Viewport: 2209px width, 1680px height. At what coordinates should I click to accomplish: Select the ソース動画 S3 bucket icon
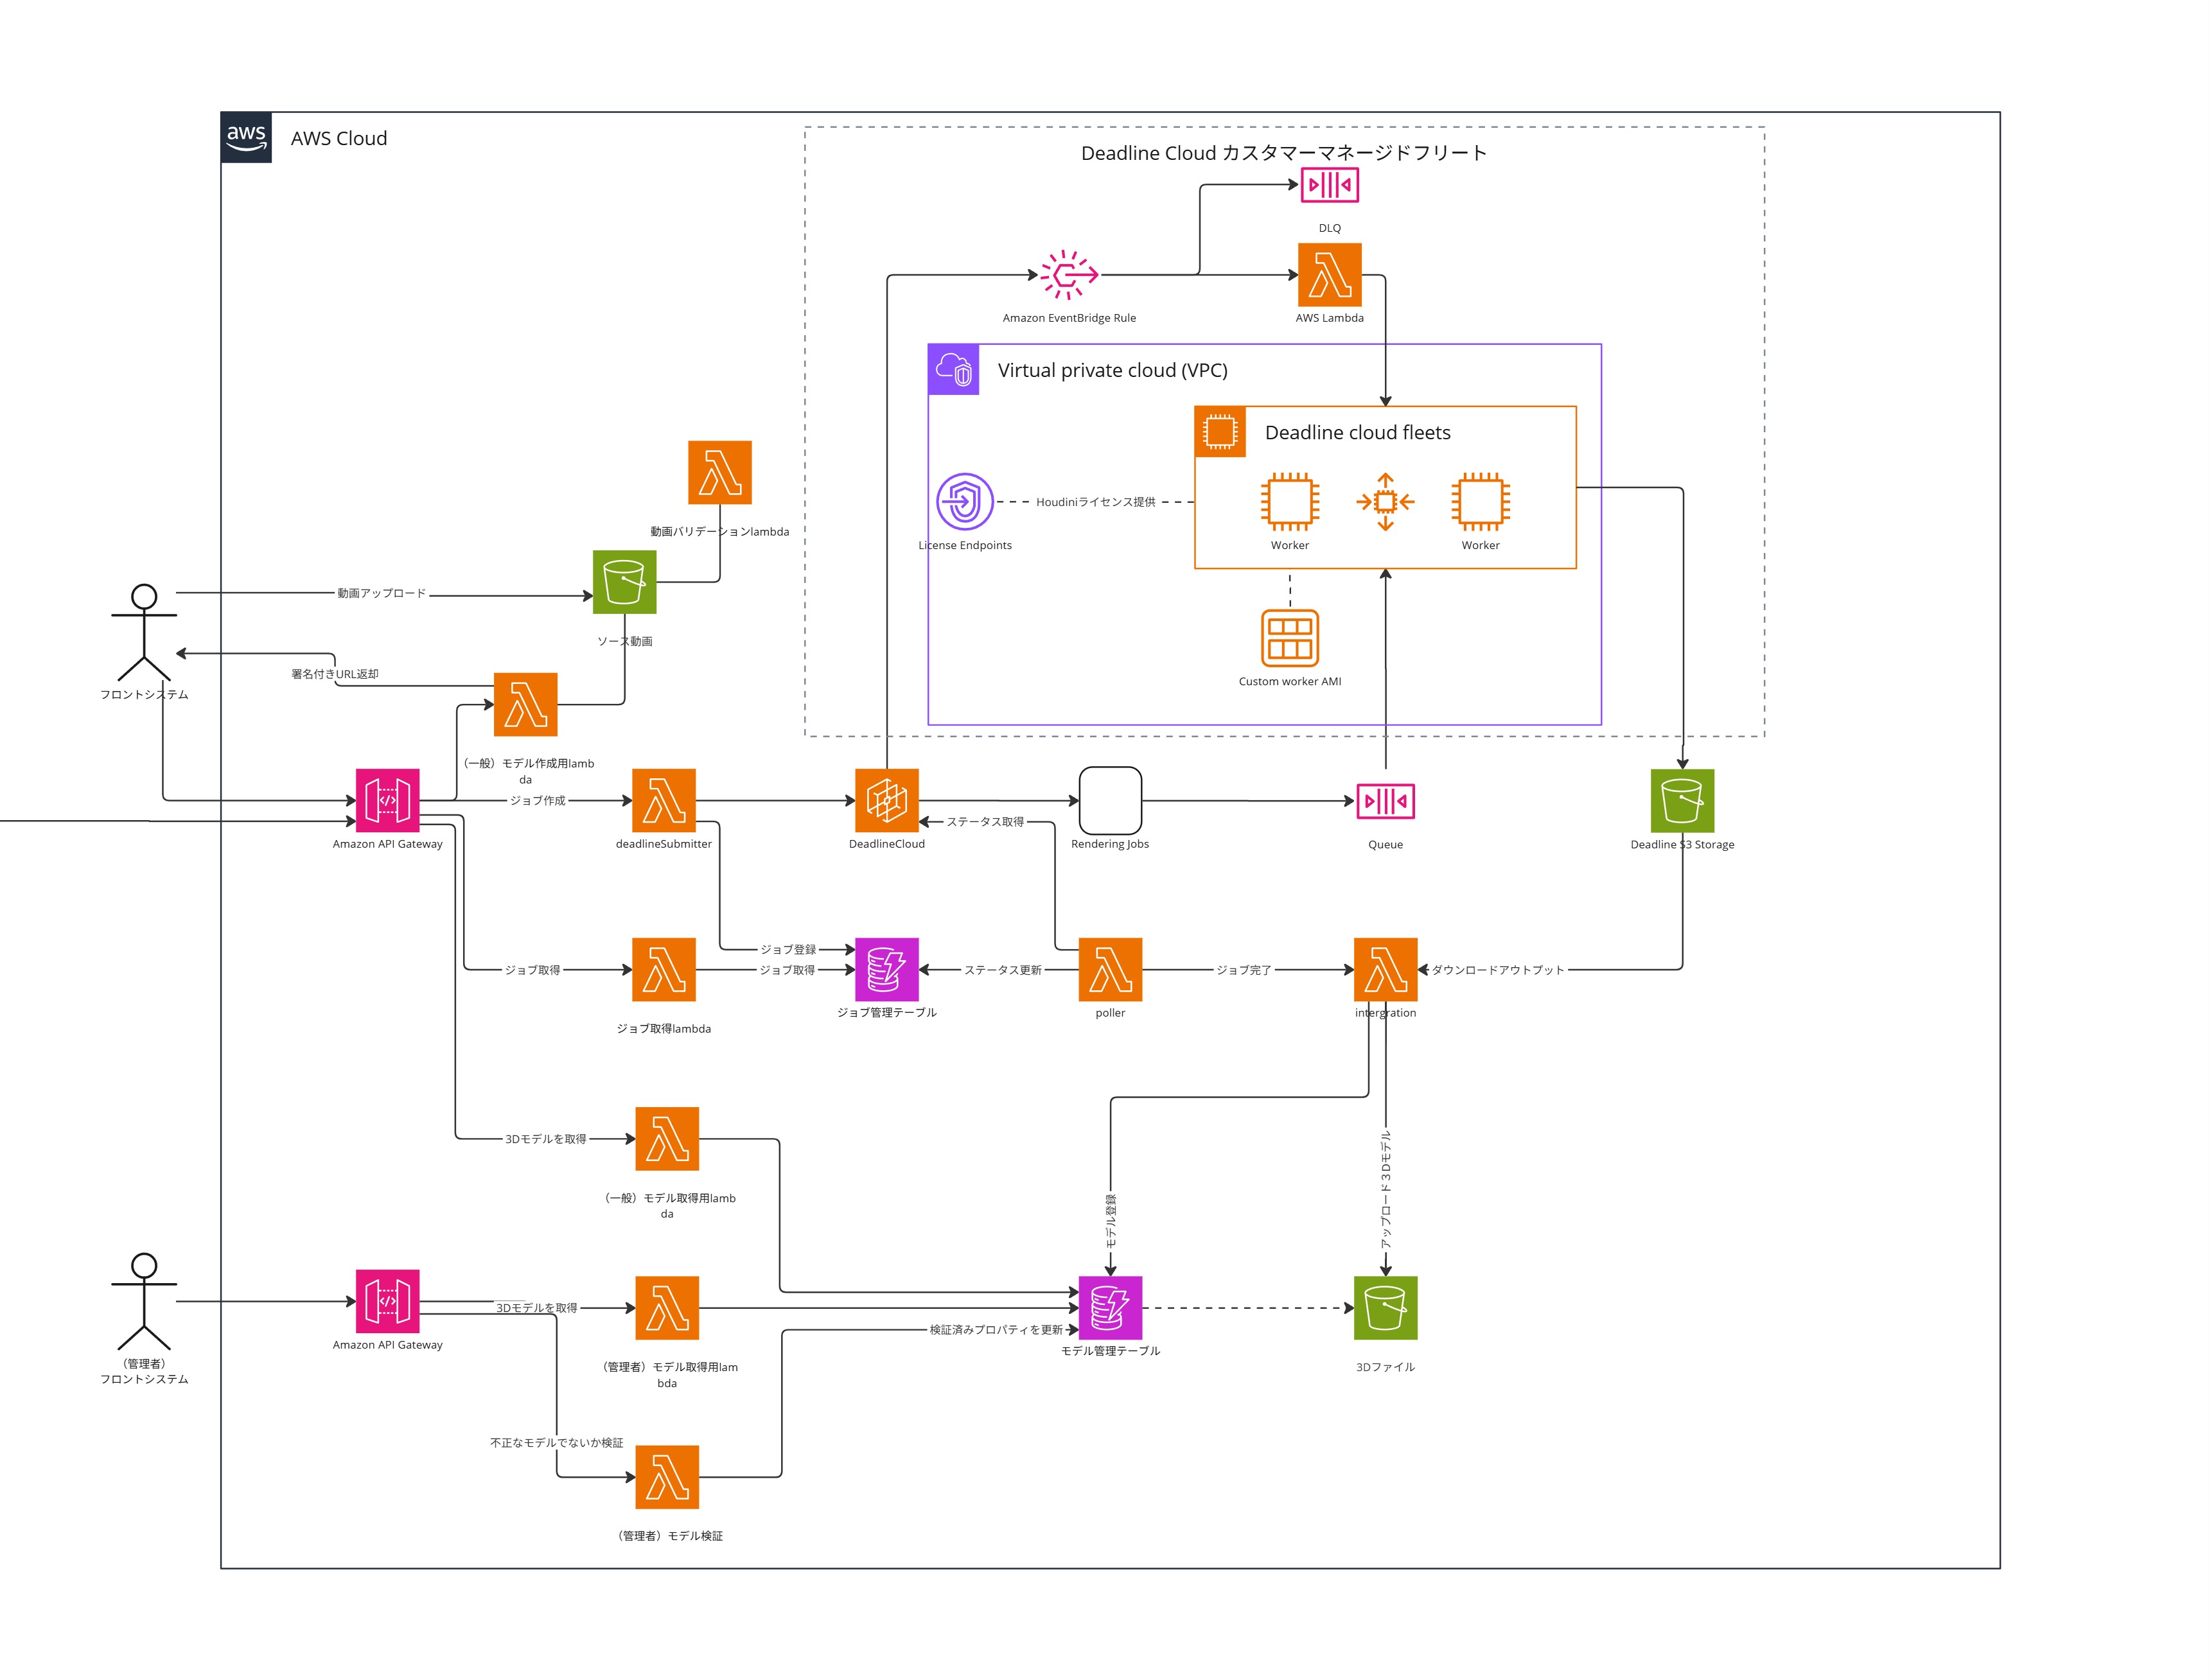[x=624, y=582]
